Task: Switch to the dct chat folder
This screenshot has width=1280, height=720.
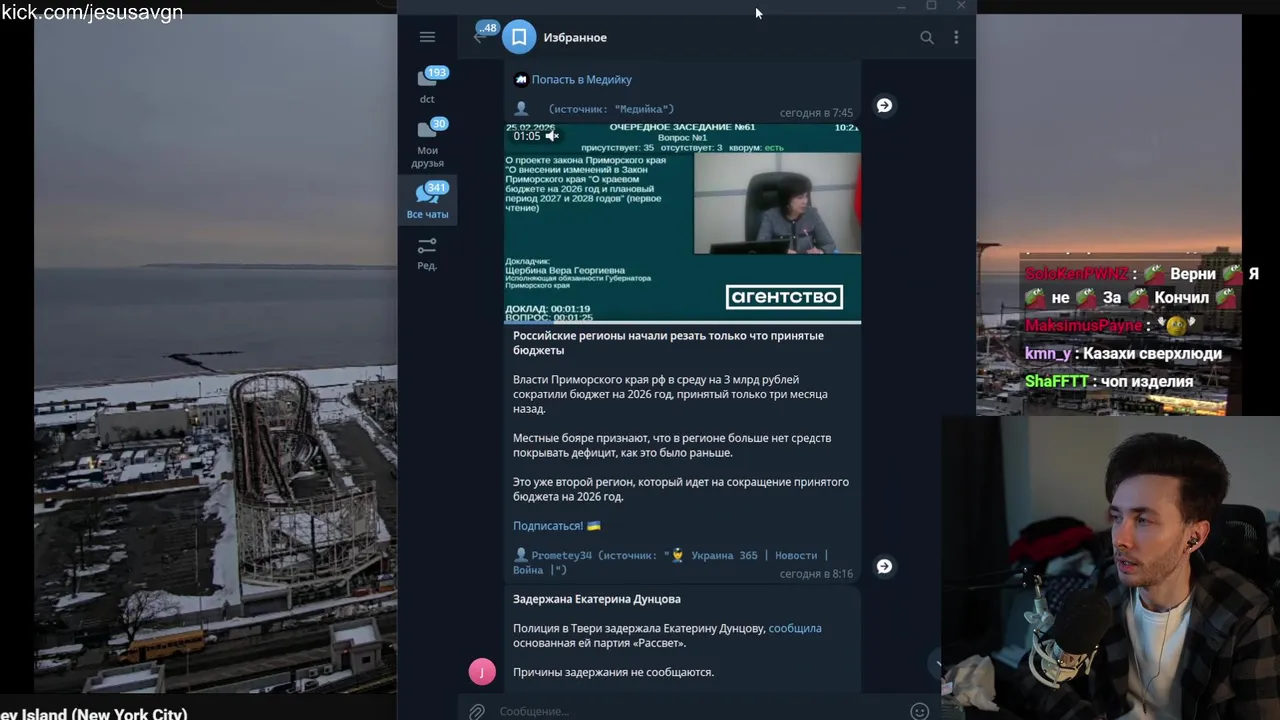Action: [x=427, y=86]
